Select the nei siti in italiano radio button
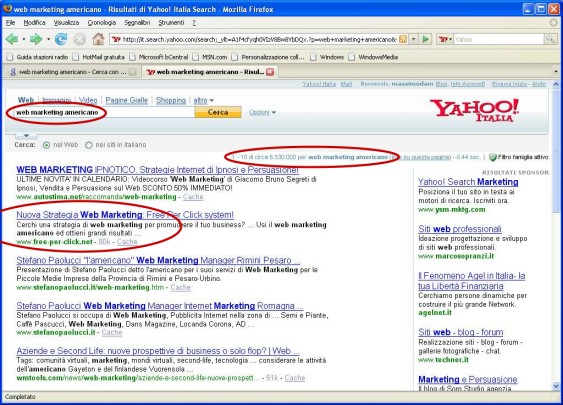Image resolution: width=563 pixels, height=405 pixels. coord(88,145)
